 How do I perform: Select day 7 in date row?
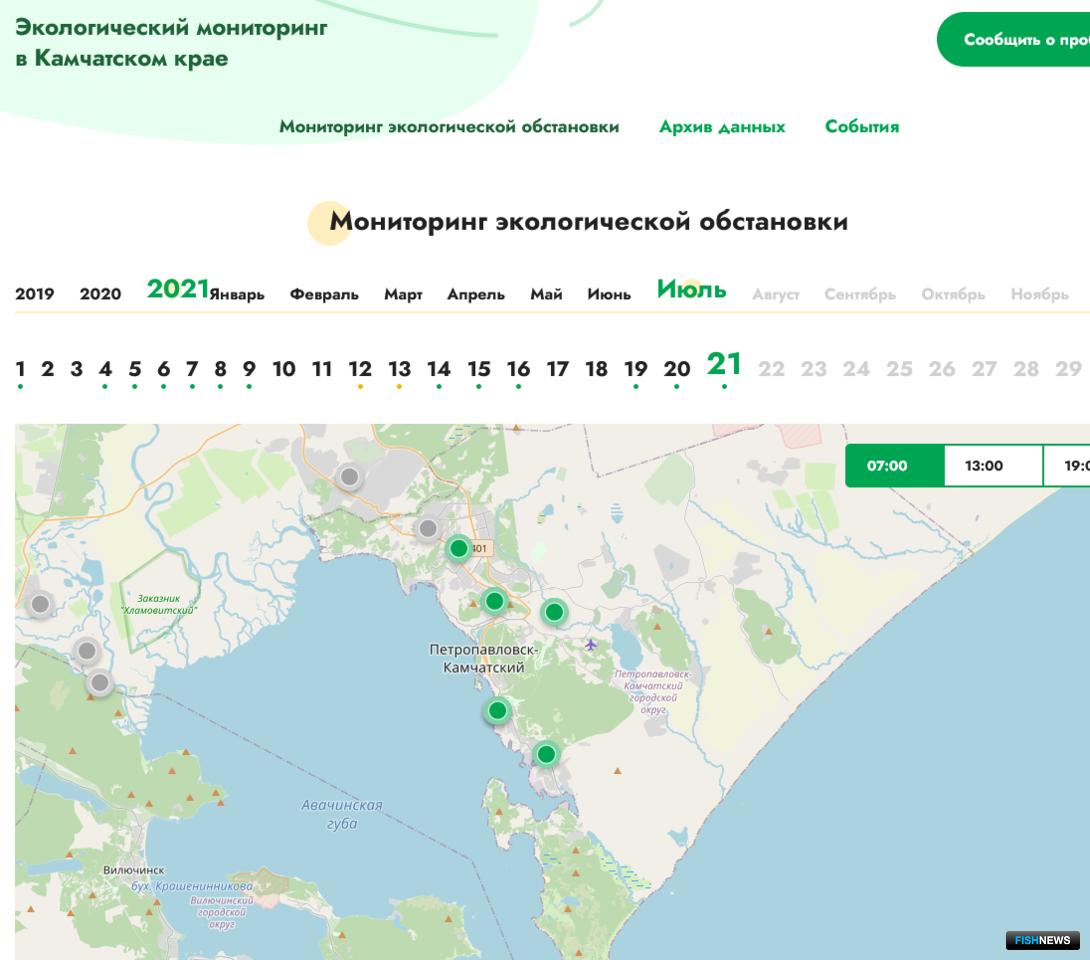click(x=192, y=369)
